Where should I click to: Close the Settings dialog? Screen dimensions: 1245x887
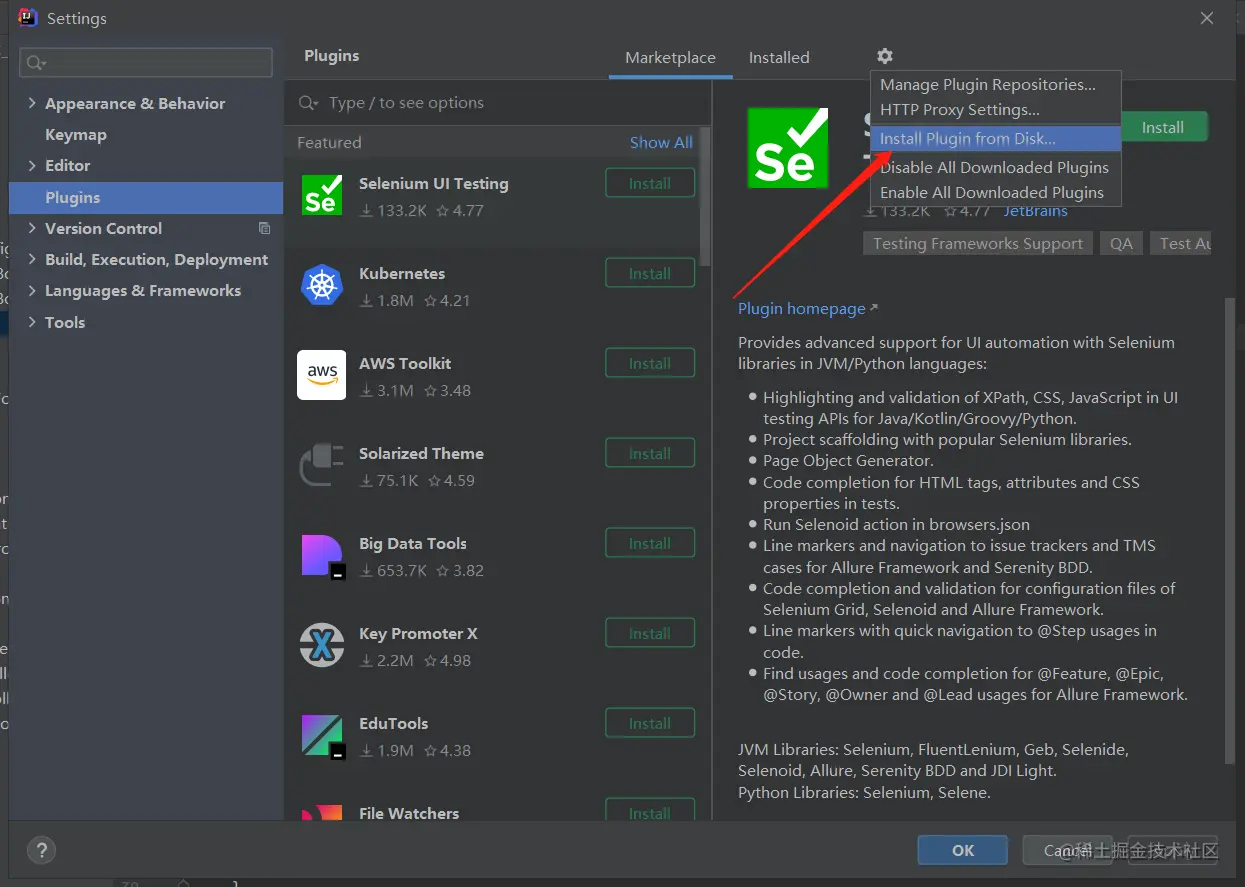point(1207,18)
